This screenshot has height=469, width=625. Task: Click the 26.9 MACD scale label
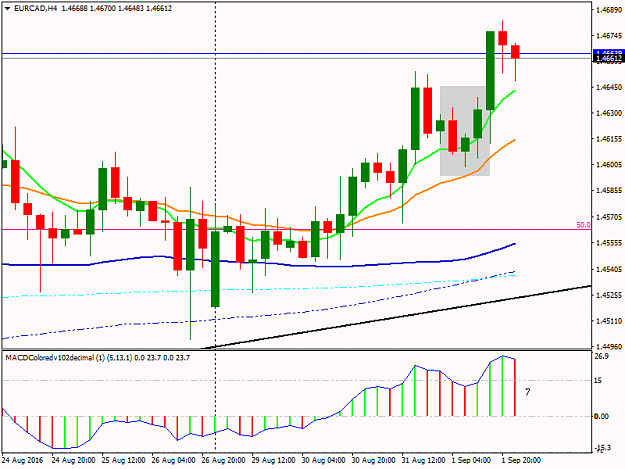pyautogui.click(x=601, y=356)
